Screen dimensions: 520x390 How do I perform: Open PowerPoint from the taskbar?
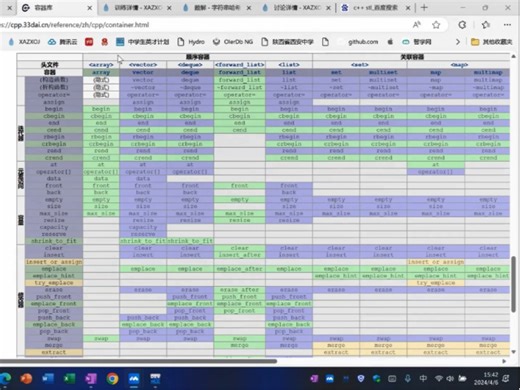point(26,378)
